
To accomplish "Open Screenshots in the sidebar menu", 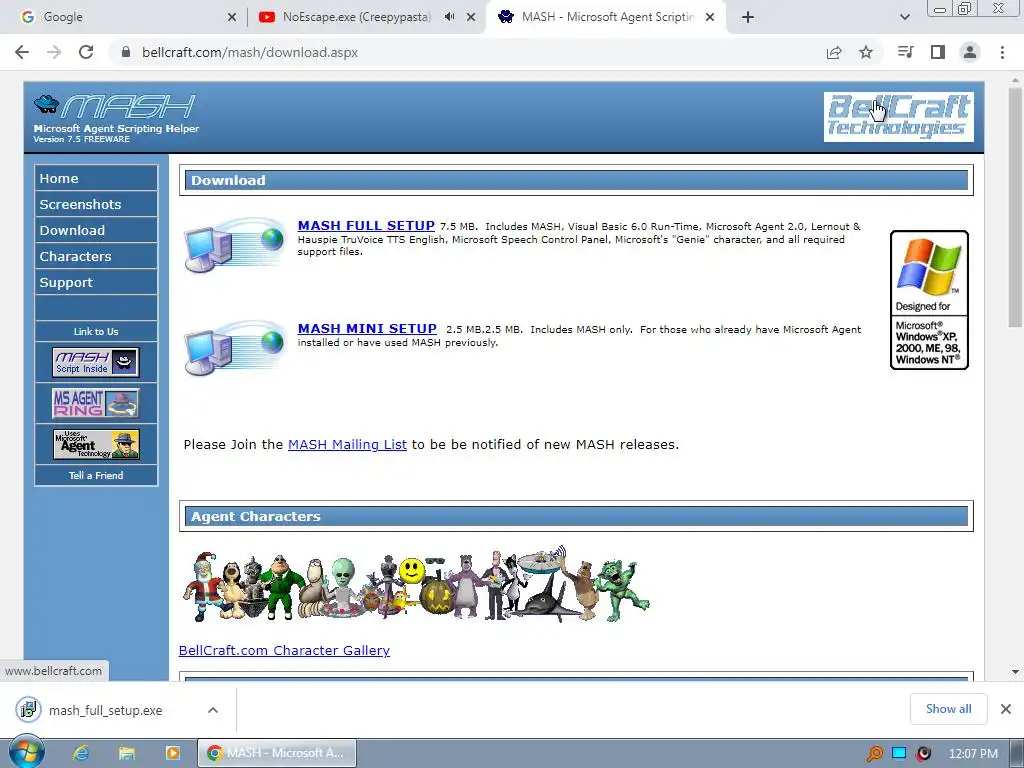I will coord(96,204).
